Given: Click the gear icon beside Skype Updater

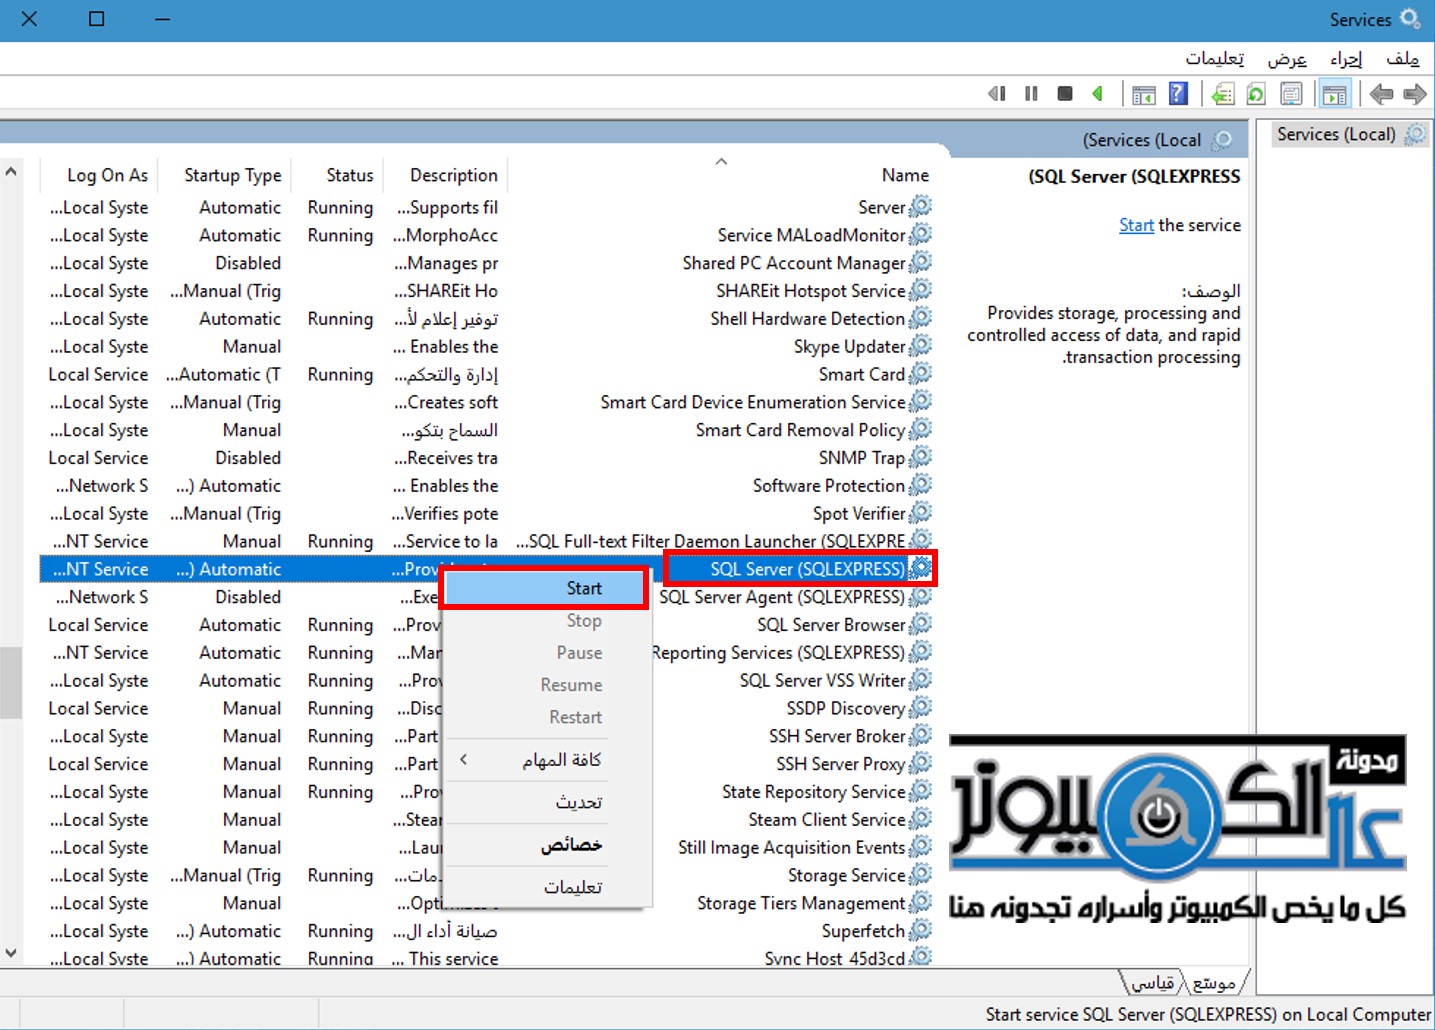Looking at the screenshot, I should (920, 346).
